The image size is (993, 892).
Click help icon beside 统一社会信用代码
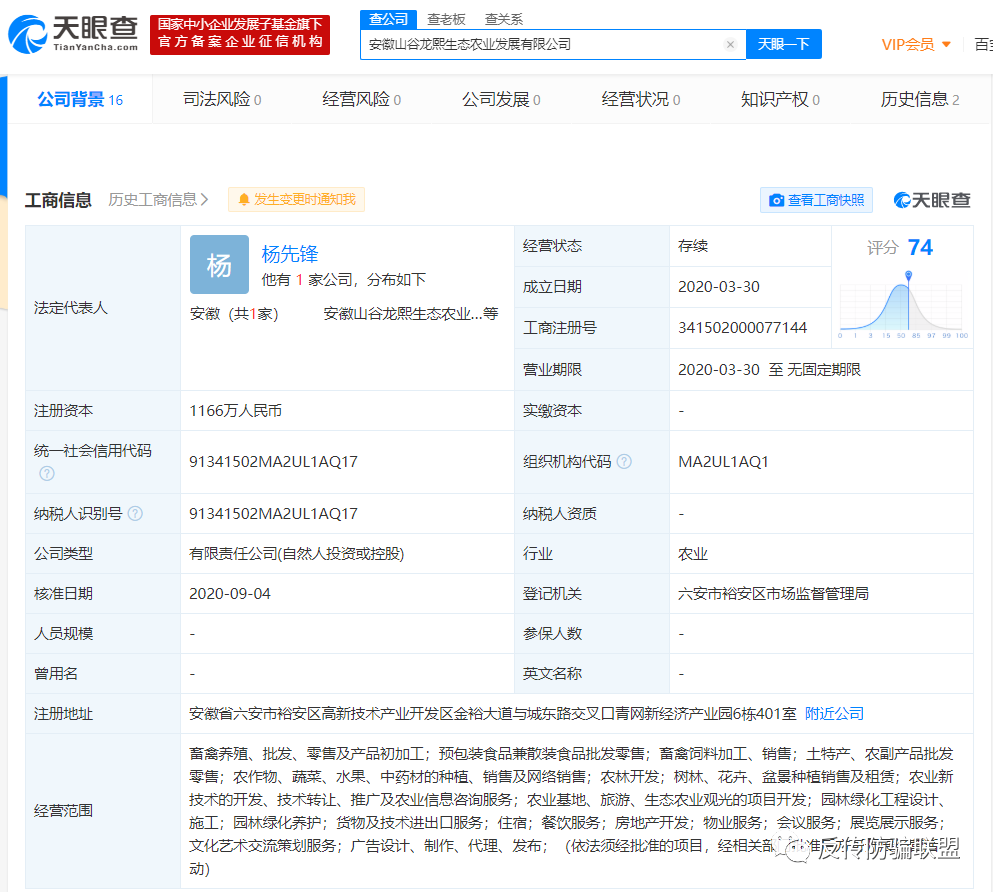[47, 474]
